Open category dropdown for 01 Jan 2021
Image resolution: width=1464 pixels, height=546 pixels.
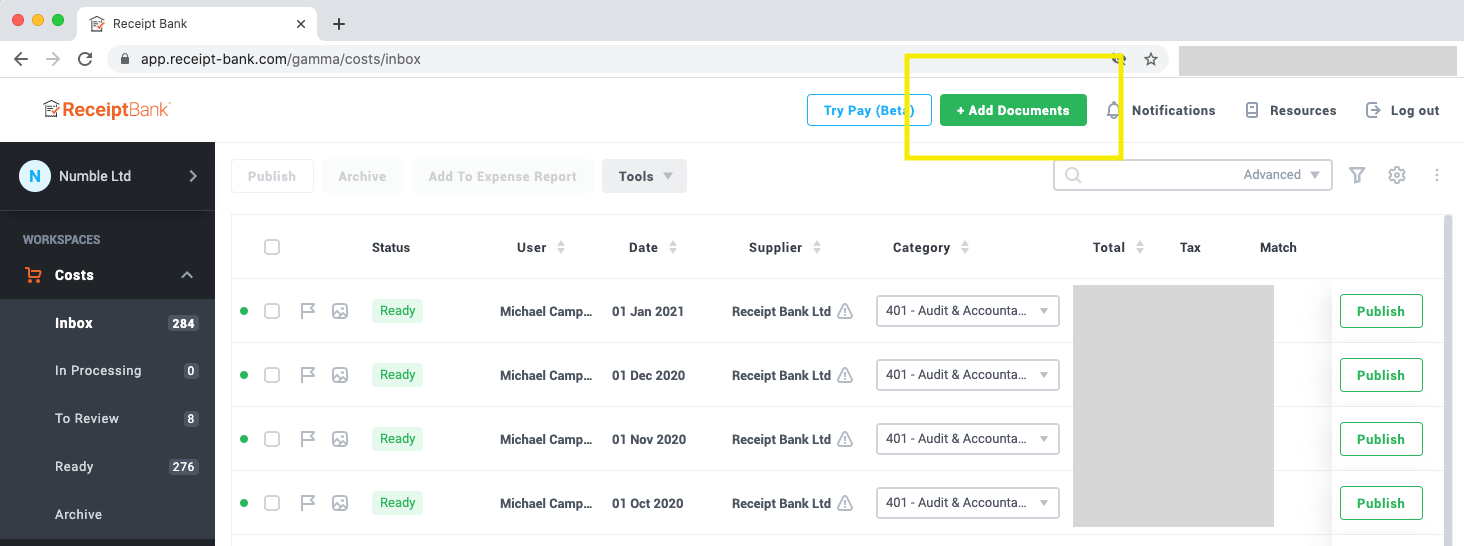pyautogui.click(x=967, y=311)
